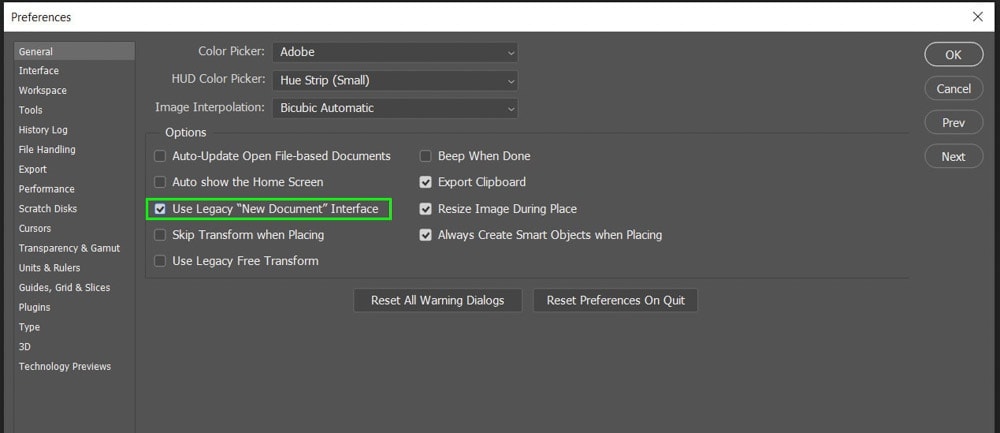
Task: Click Reset Preferences On Quit
Action: 615,300
